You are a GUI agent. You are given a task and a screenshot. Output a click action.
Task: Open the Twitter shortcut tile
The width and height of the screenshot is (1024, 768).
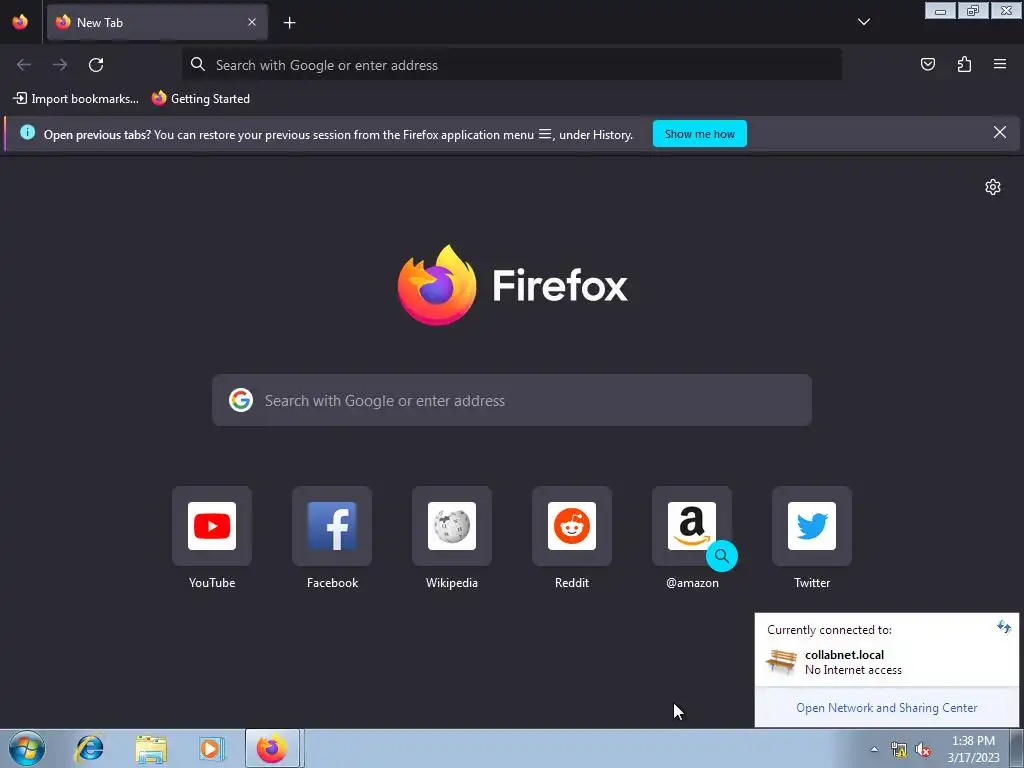pos(812,526)
